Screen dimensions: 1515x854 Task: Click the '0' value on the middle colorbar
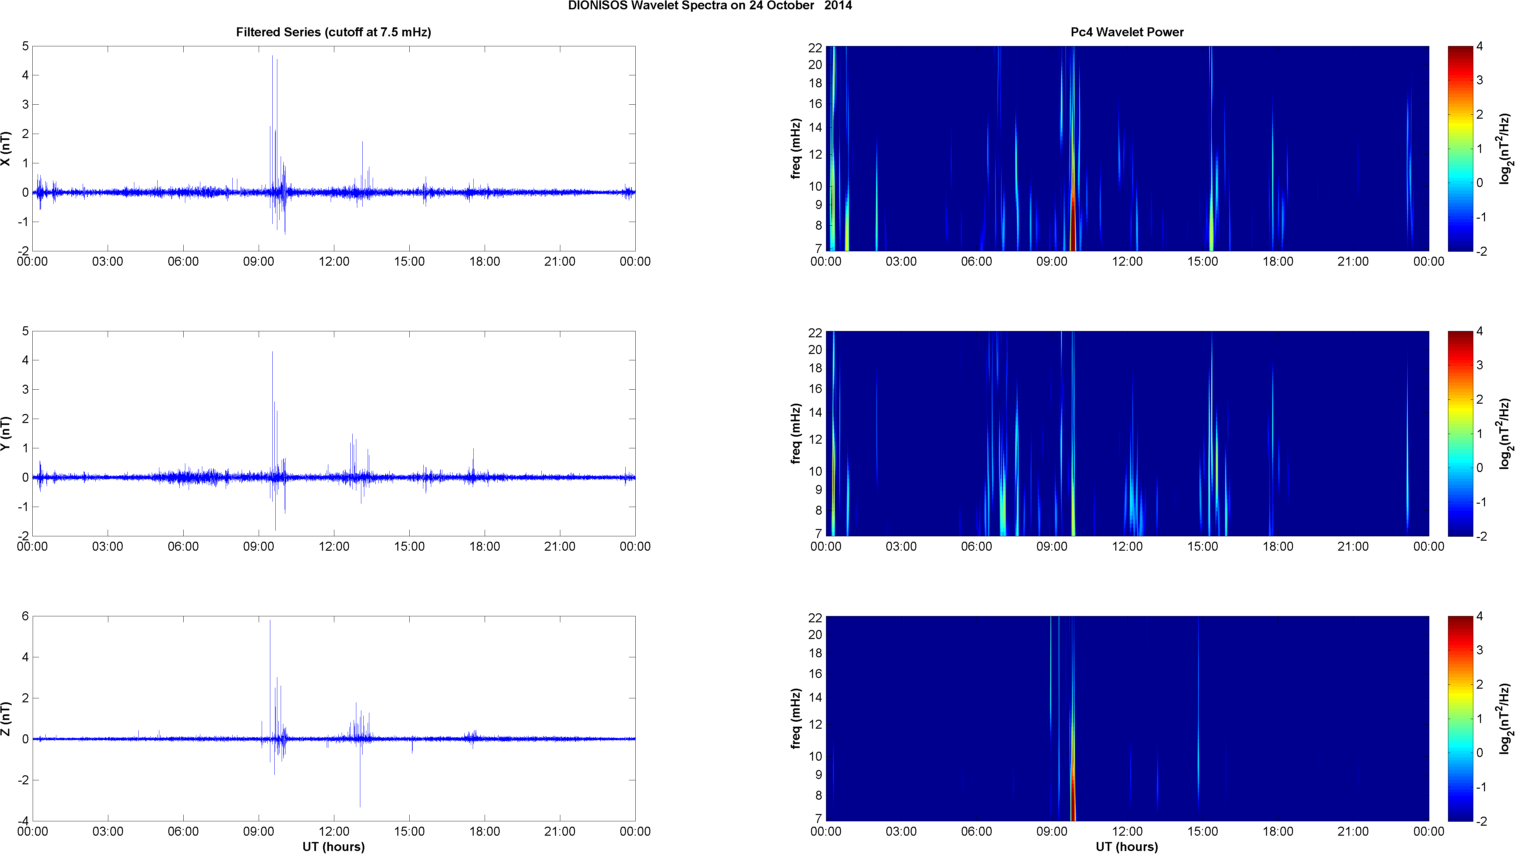[1481, 468]
